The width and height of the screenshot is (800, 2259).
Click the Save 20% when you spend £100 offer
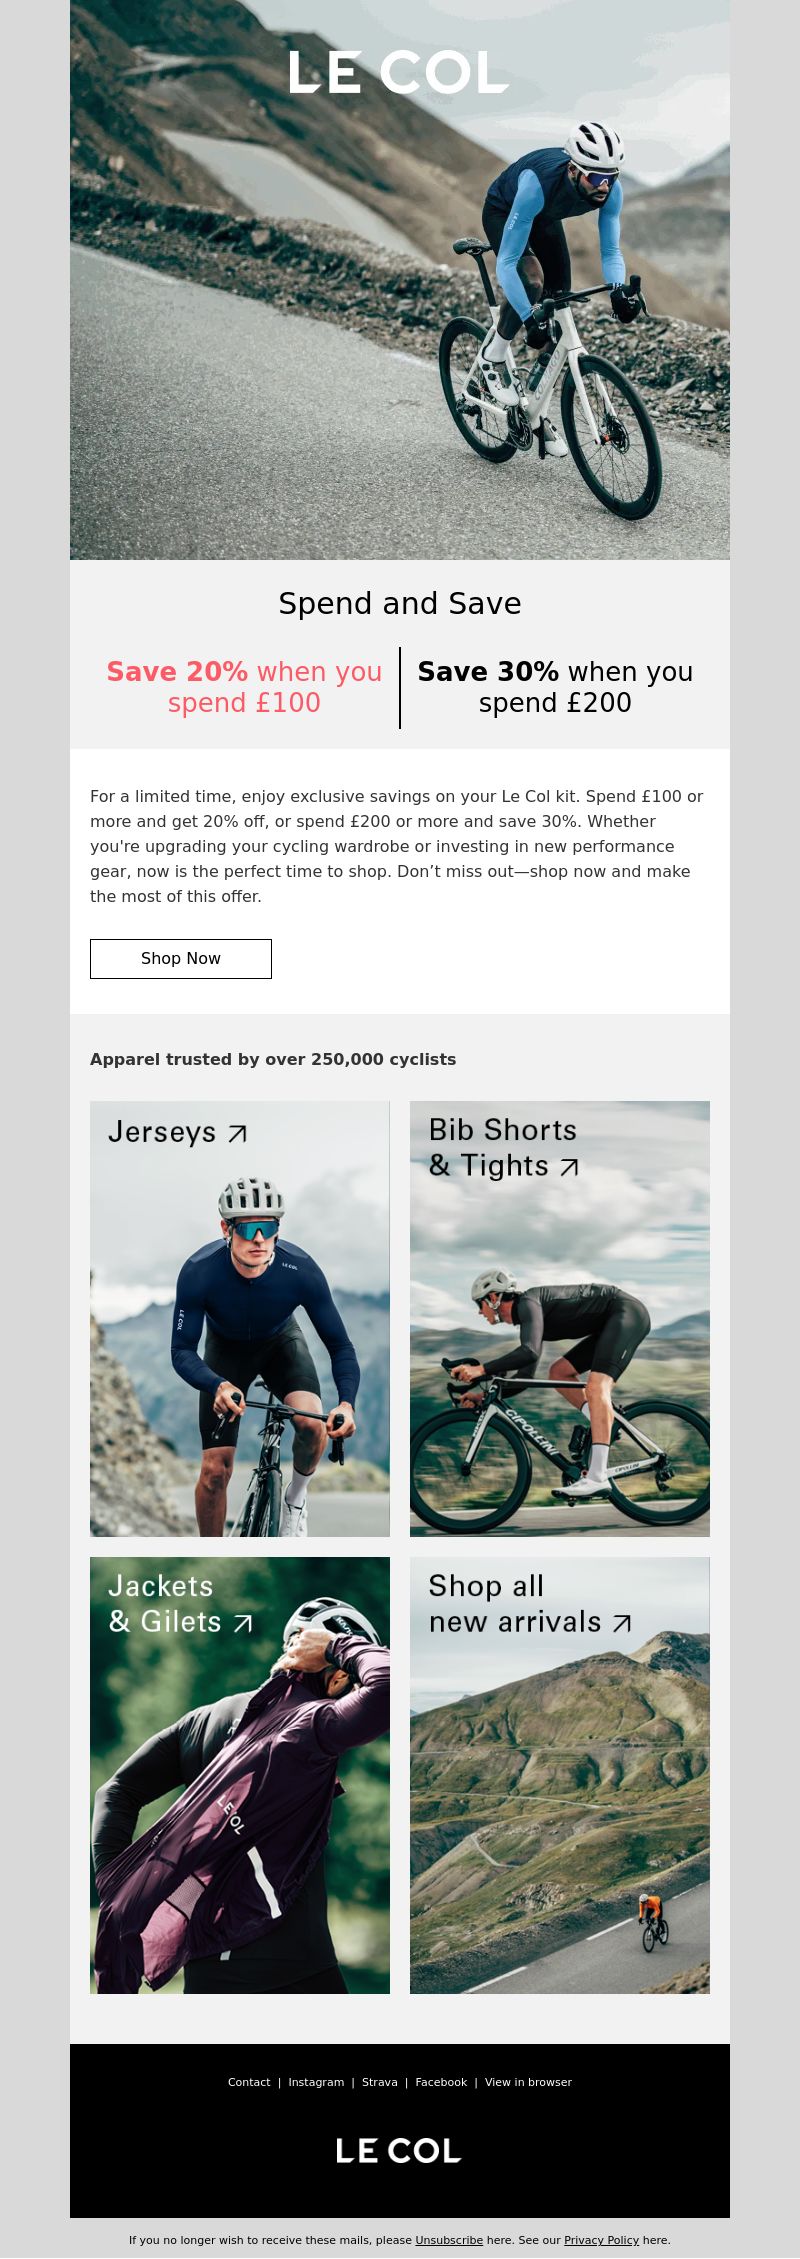(x=244, y=687)
